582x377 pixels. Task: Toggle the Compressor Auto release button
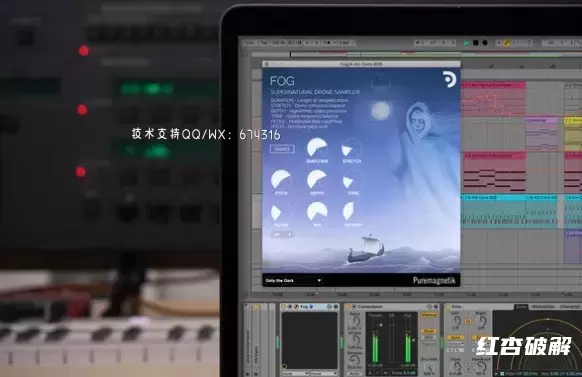pos(355,374)
